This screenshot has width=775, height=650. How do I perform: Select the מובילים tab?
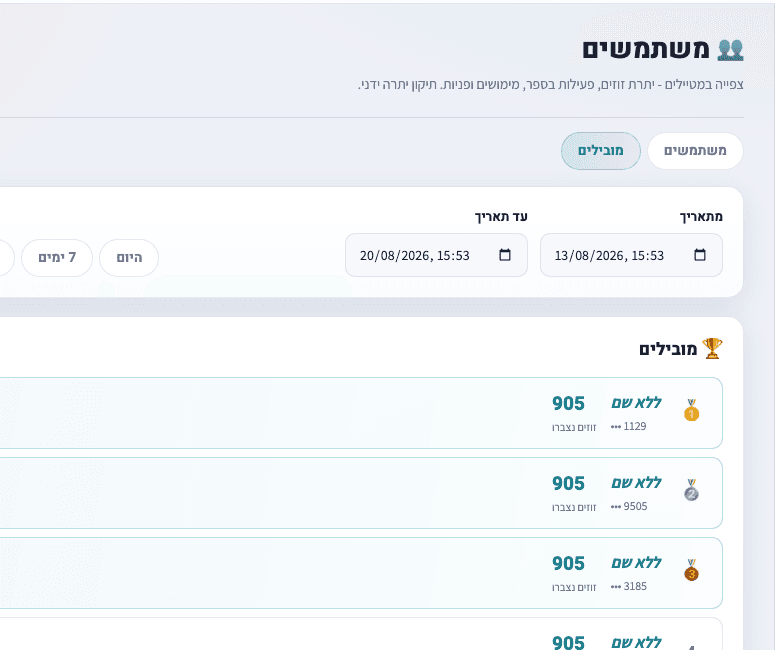click(x=601, y=151)
